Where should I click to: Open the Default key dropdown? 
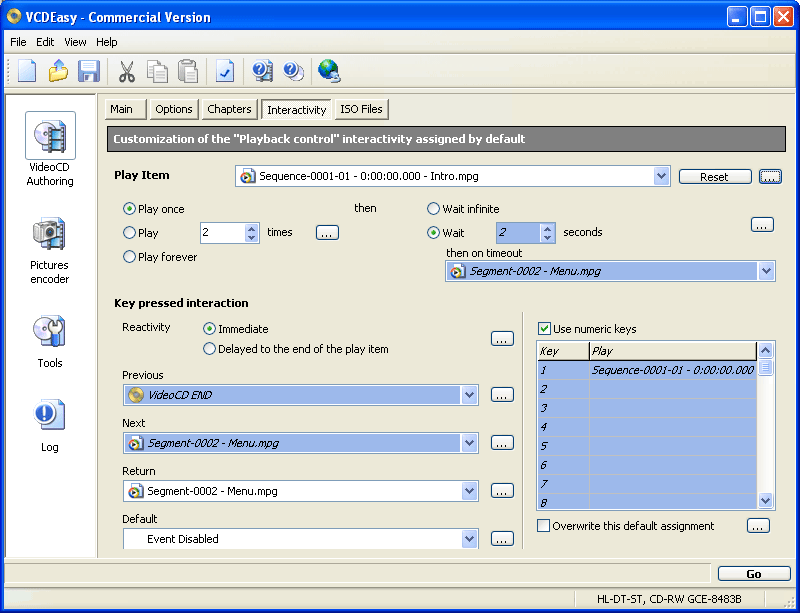(469, 539)
